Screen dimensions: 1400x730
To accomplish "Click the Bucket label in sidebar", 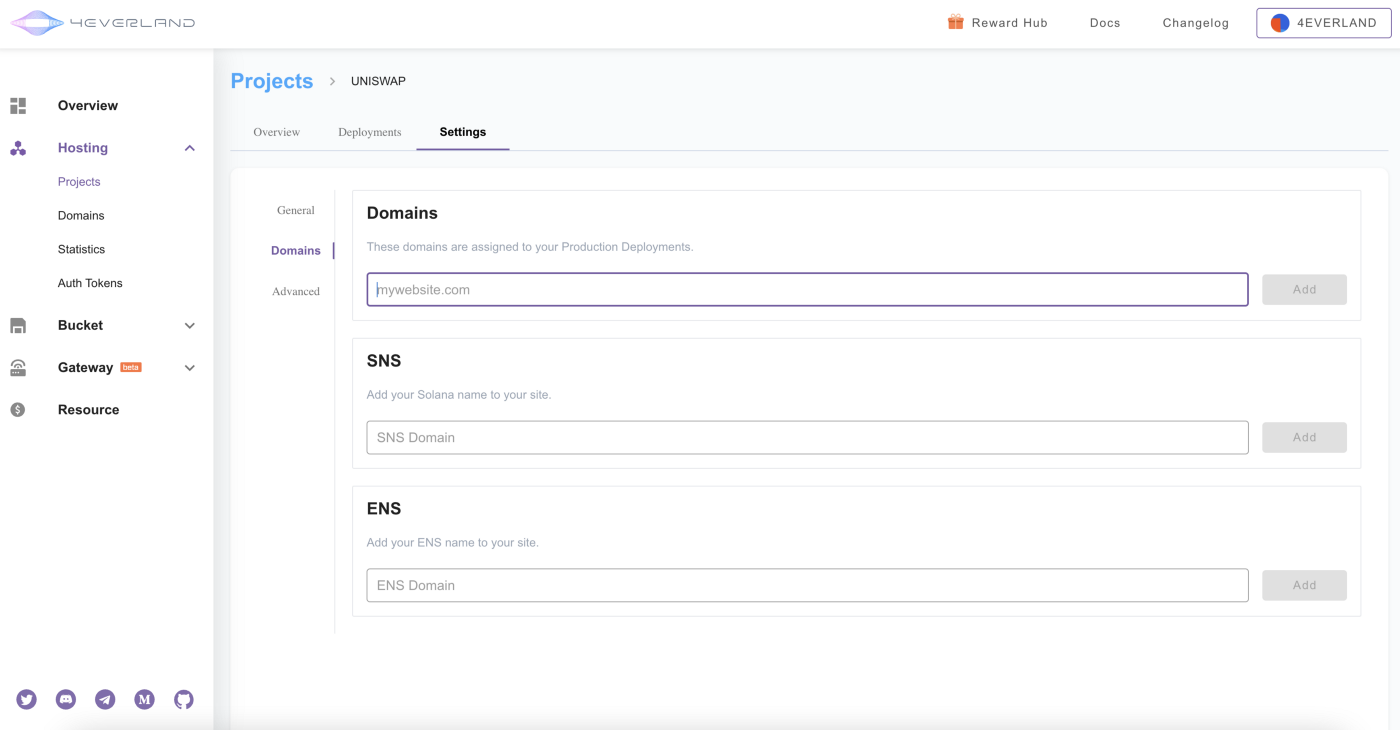I will click(x=80, y=325).
